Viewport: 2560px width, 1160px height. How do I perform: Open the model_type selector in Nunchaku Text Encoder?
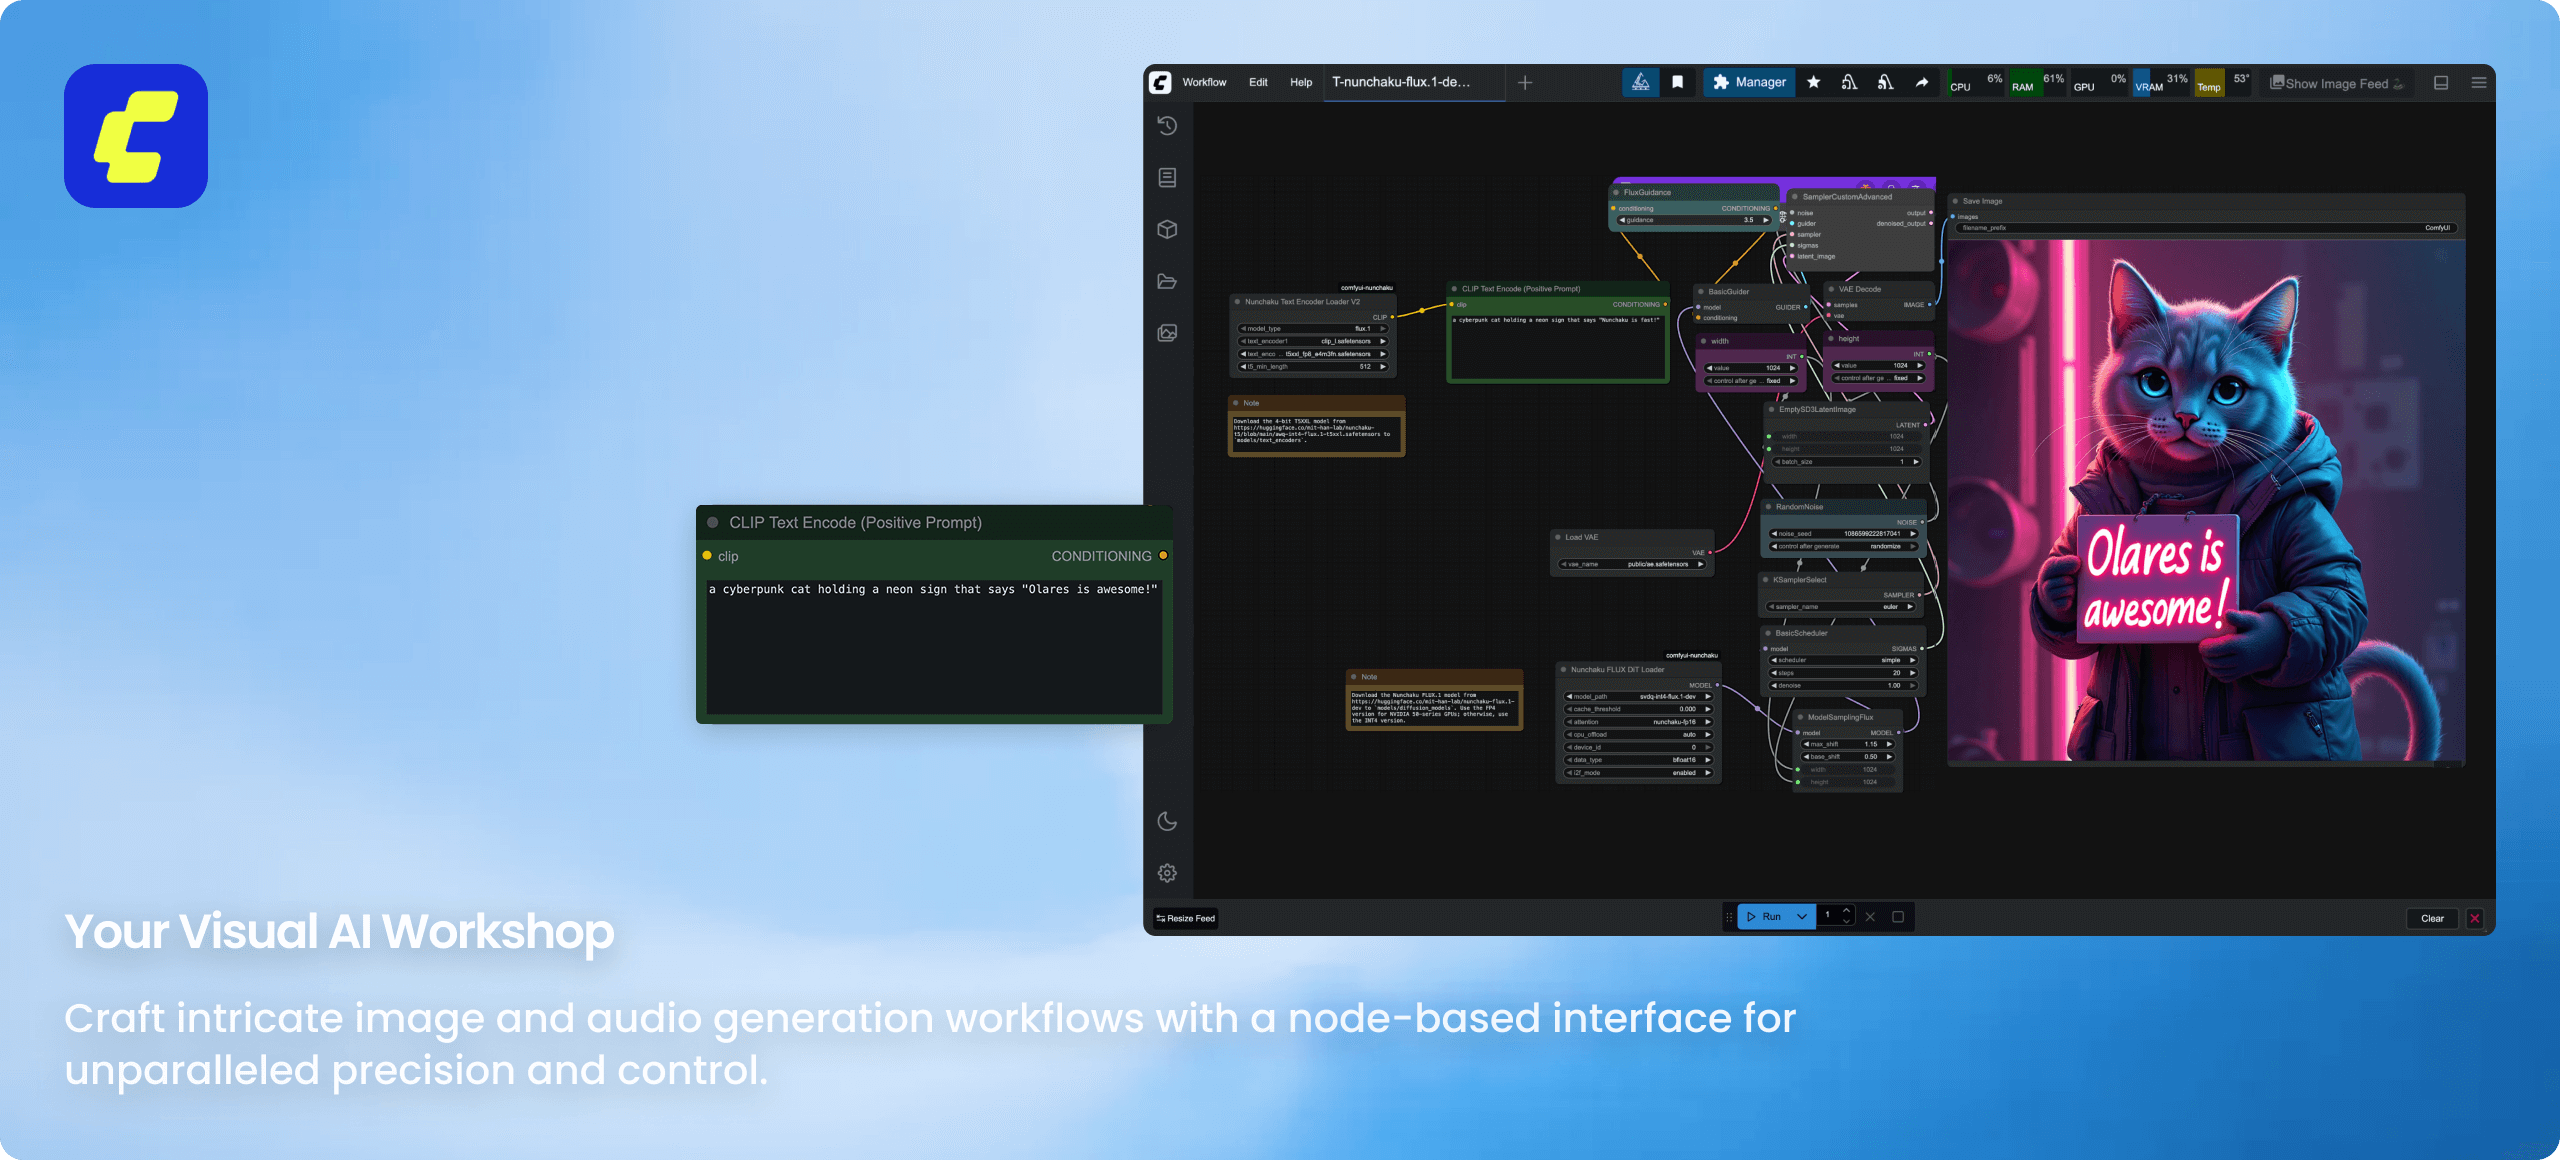1313,328
